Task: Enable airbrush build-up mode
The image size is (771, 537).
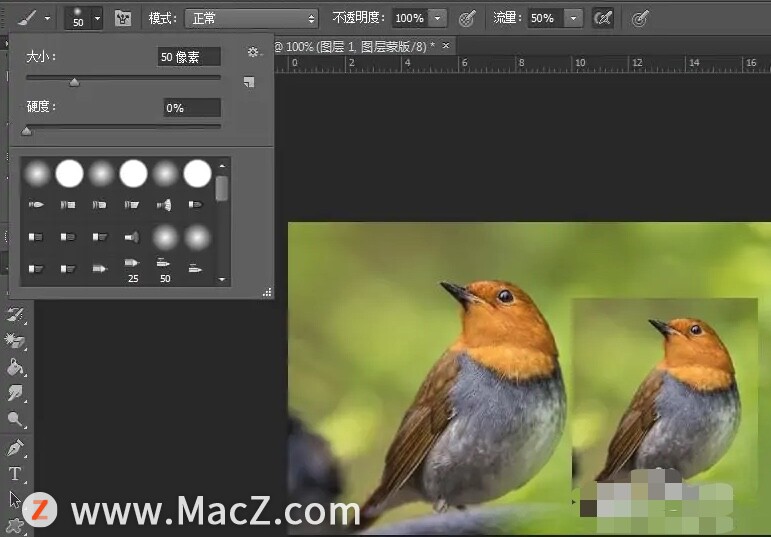Action: [603, 18]
